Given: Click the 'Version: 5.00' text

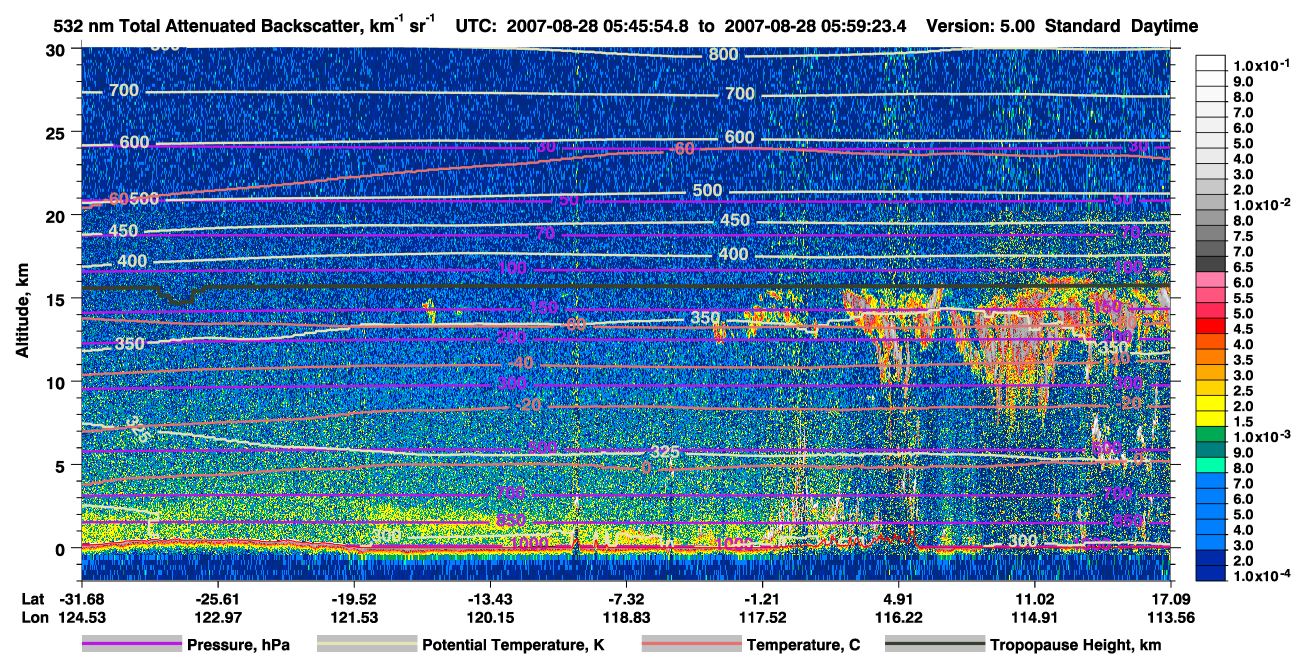Looking at the screenshot, I should [x=980, y=26].
